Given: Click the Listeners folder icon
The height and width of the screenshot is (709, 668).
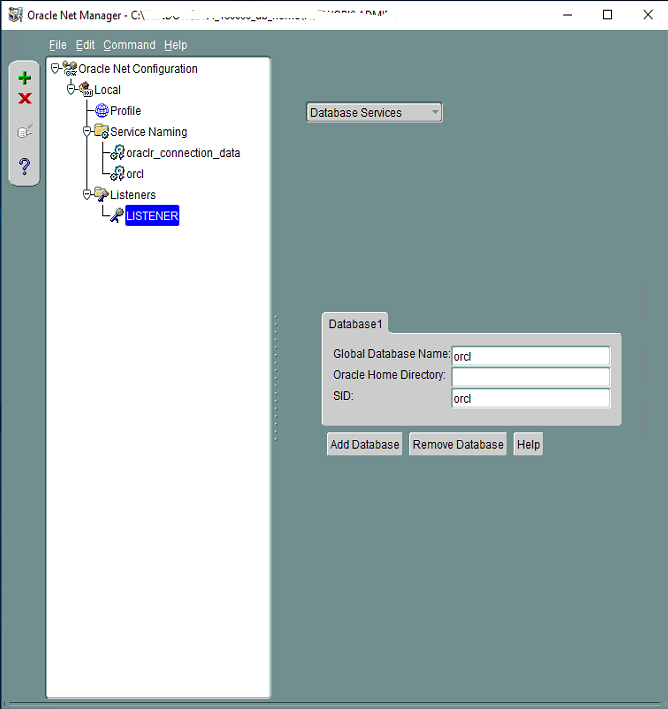Looking at the screenshot, I should coord(101,194).
